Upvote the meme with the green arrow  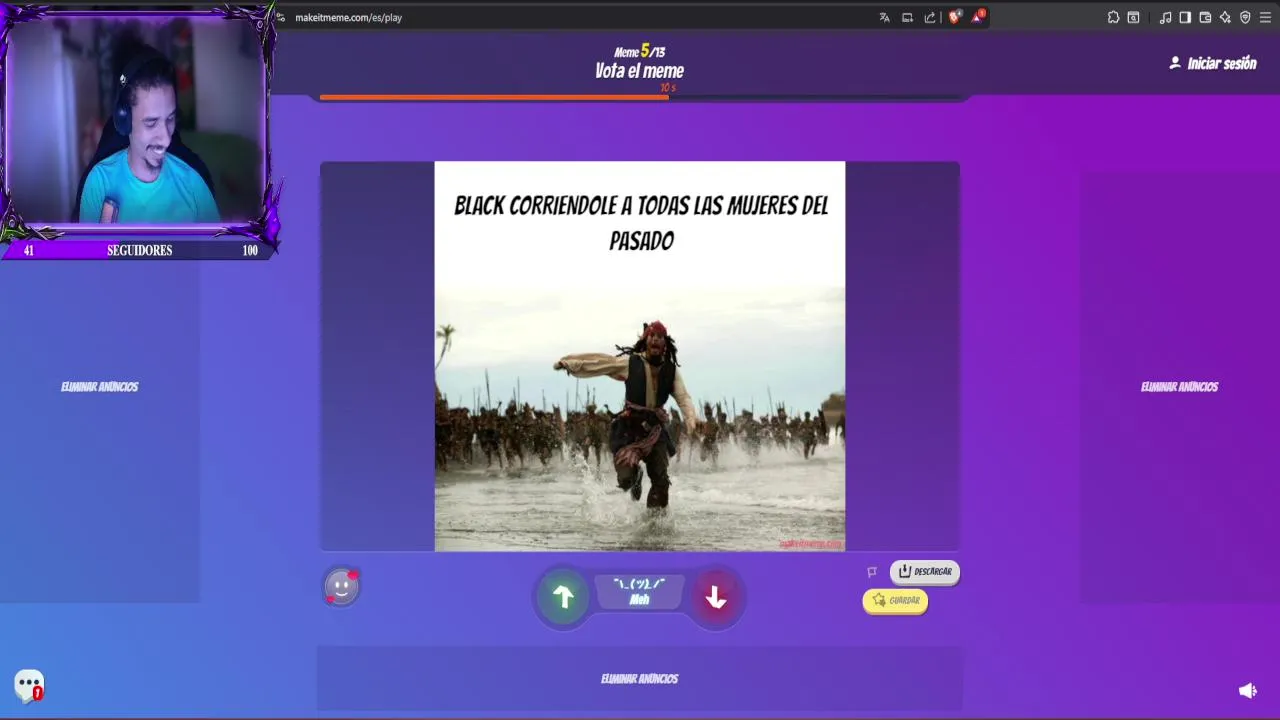(563, 597)
